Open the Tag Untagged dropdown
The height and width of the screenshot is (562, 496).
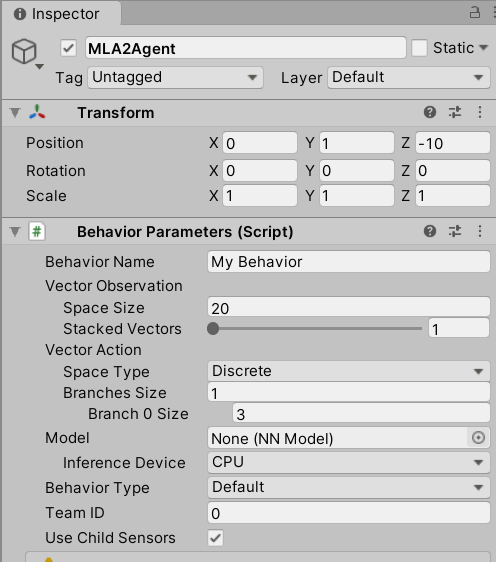pyautogui.click(x=176, y=77)
